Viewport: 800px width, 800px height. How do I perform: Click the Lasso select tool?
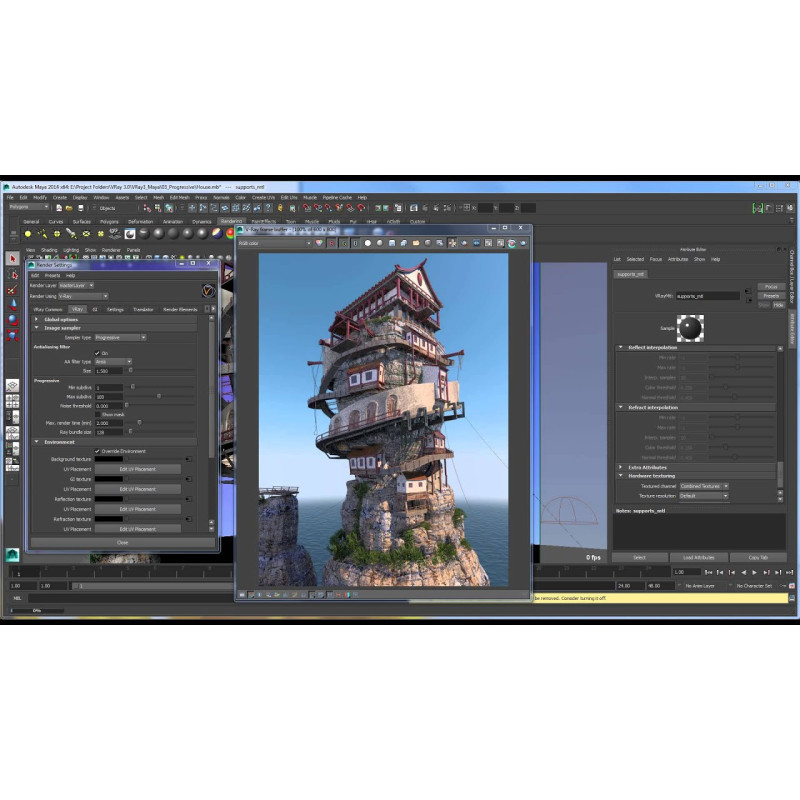13,274
